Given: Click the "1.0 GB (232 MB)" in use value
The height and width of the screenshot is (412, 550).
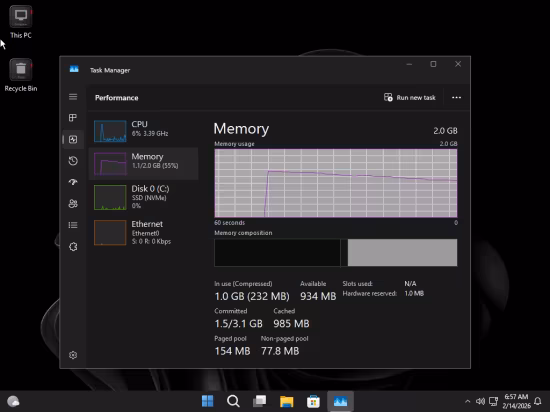Looking at the screenshot, I should (x=252, y=296).
